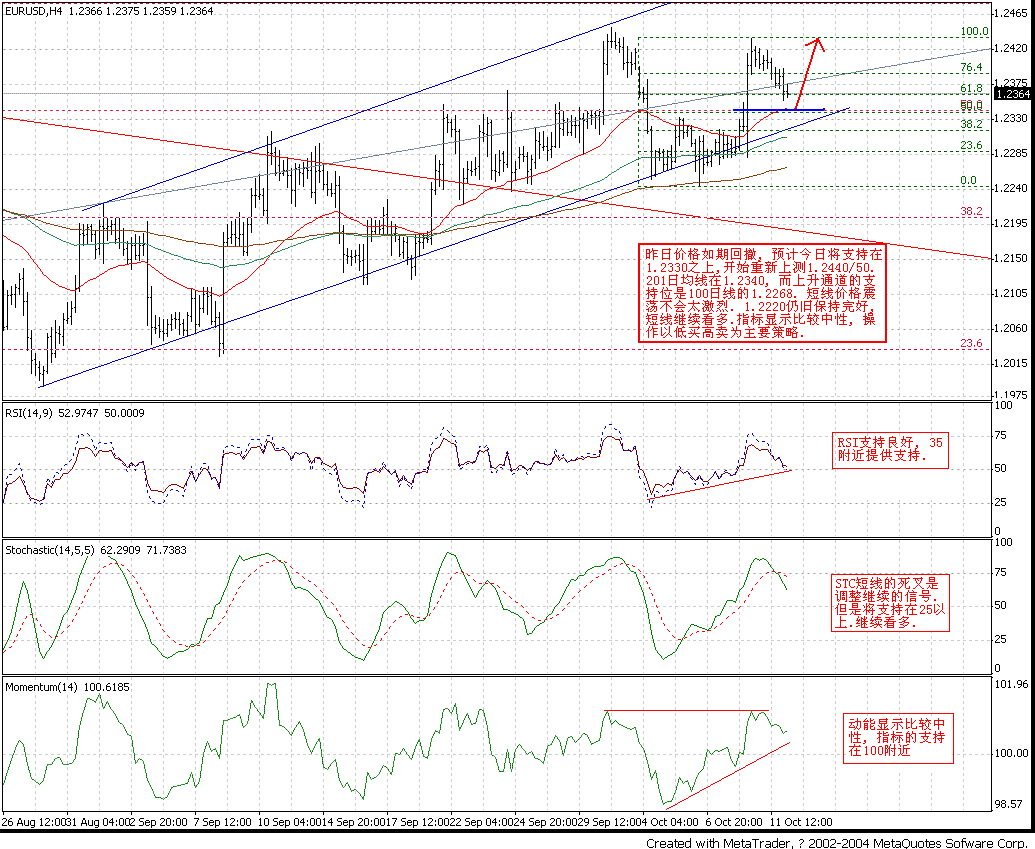Viewport: 1035px width, 849px height.
Task: Click the Stochastic panel's 25 axis value
Action: click(x=1001, y=639)
